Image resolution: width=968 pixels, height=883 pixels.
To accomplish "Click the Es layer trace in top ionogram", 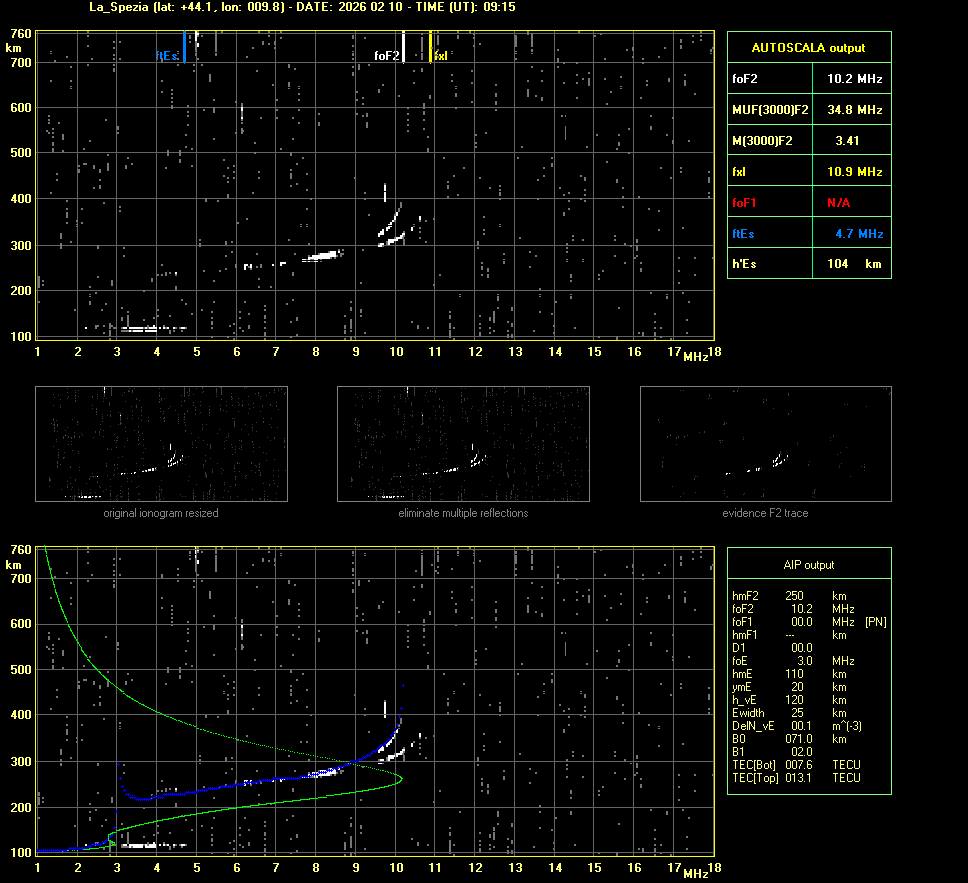I will [x=150, y=328].
